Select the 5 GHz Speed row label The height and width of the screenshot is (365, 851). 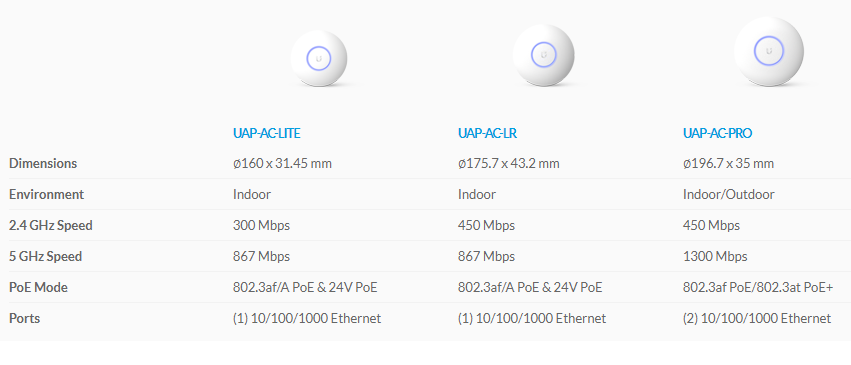pyautogui.click(x=46, y=256)
